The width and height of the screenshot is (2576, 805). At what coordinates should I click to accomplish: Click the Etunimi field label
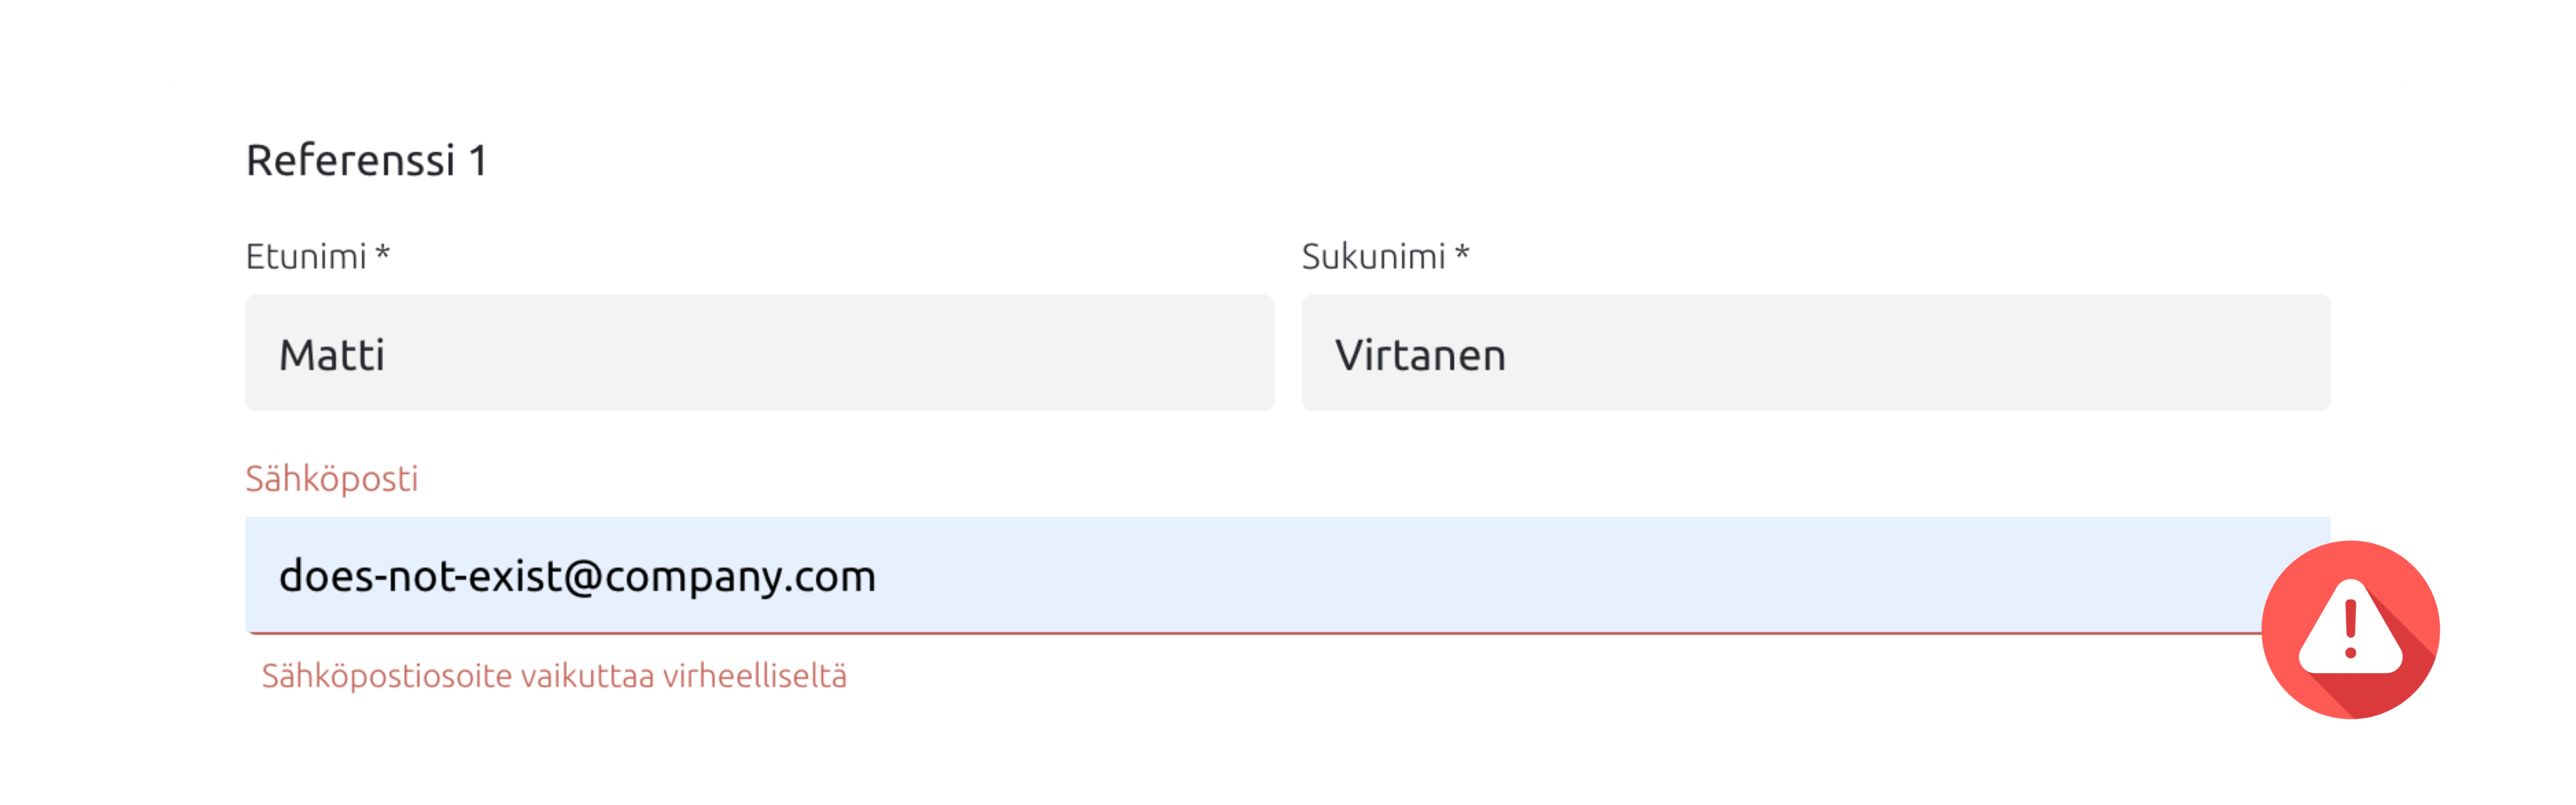click(x=306, y=257)
